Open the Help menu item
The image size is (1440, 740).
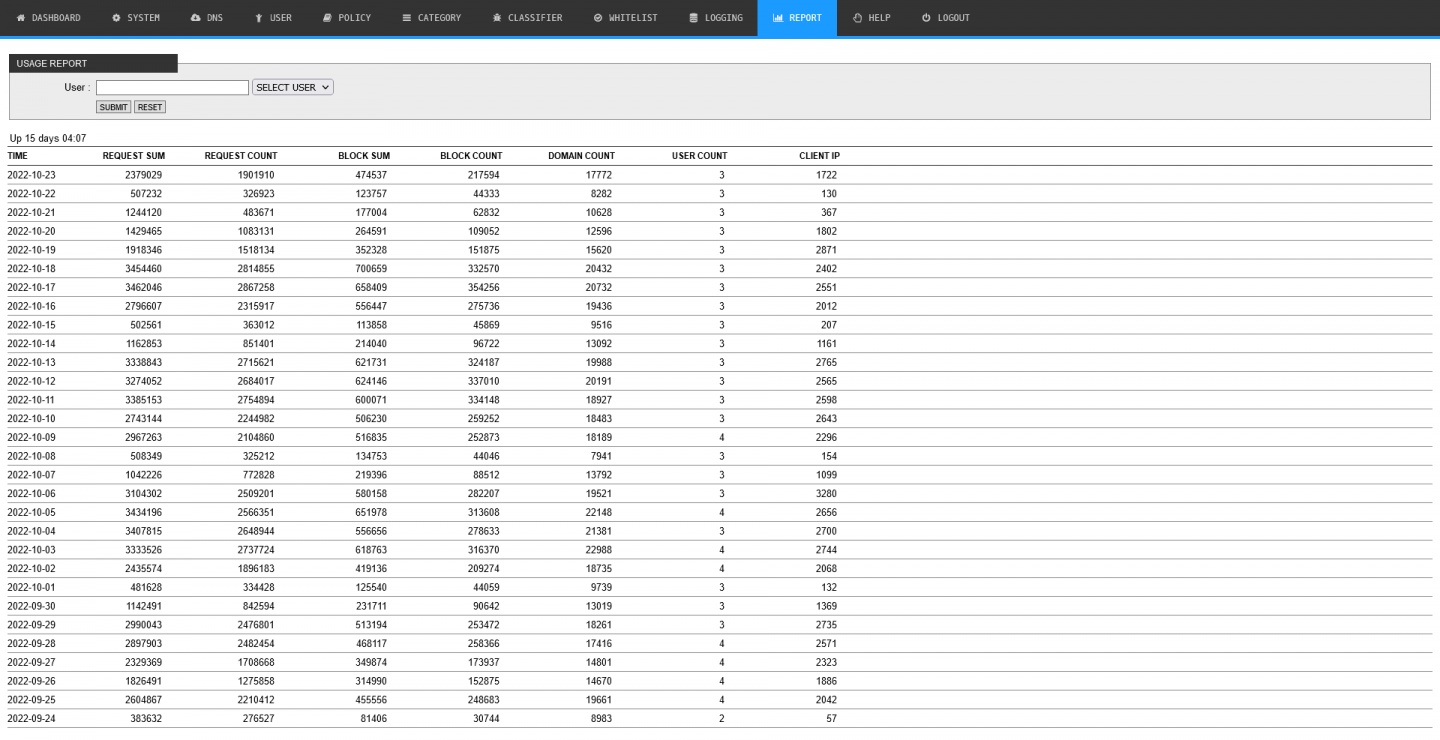[x=871, y=18]
